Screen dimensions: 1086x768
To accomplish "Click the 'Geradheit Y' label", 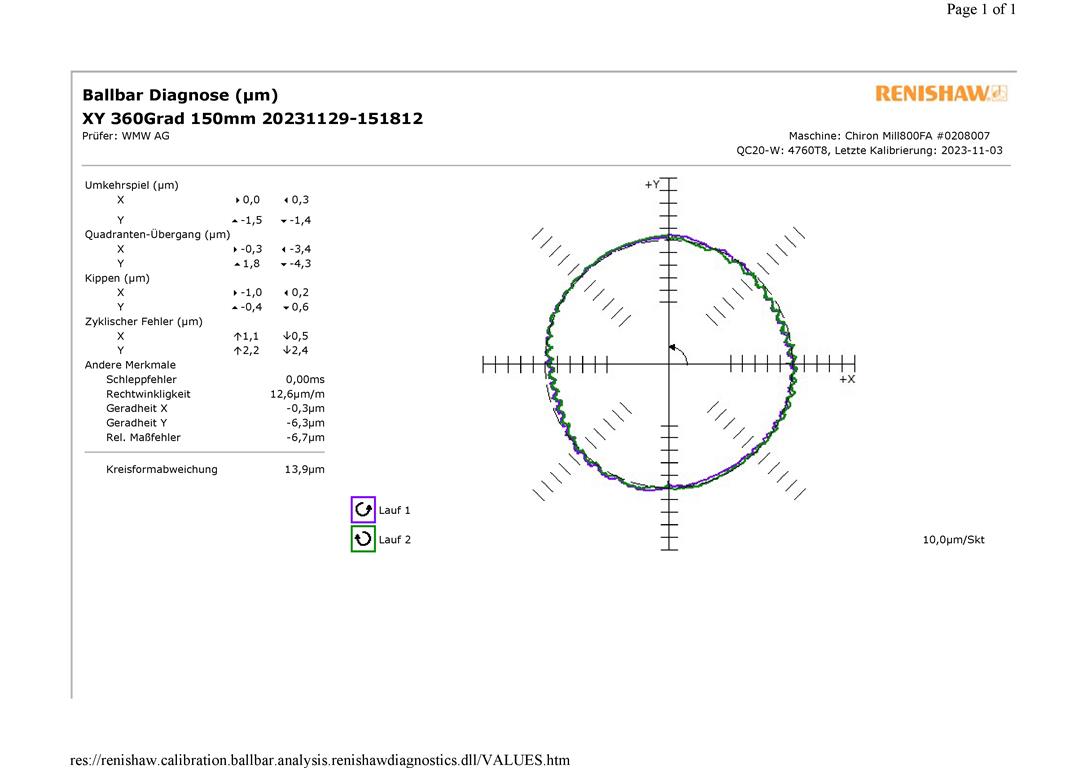I will (x=136, y=423).
